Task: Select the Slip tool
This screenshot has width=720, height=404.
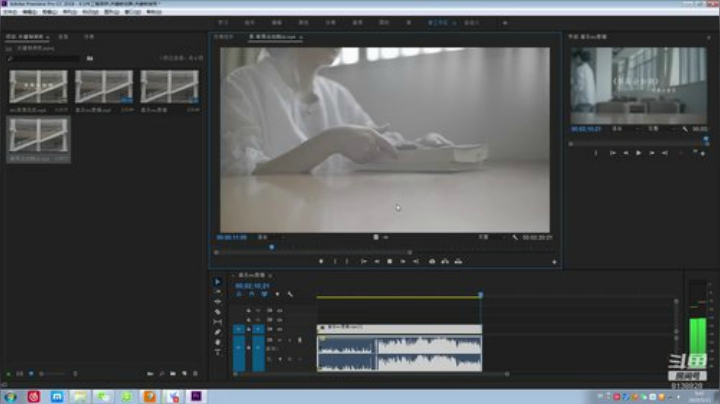Action: [x=218, y=322]
